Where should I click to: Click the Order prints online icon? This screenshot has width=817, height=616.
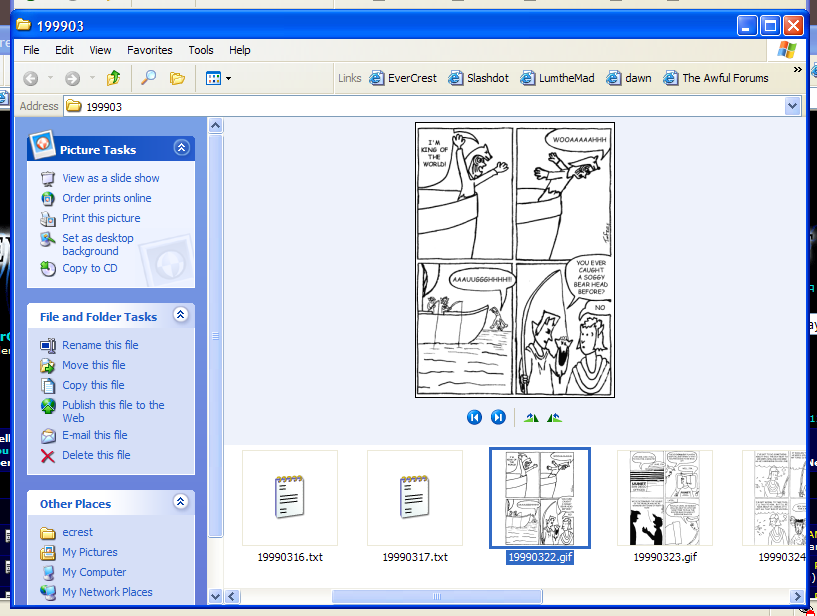tap(47, 199)
